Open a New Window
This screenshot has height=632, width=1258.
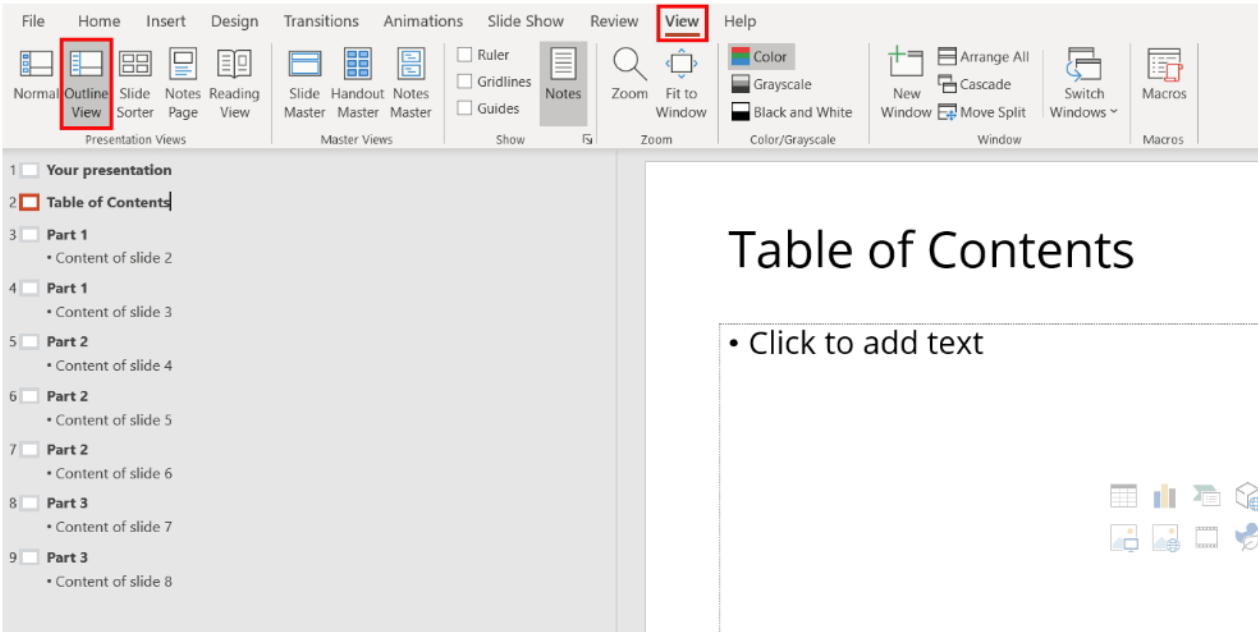(x=906, y=80)
